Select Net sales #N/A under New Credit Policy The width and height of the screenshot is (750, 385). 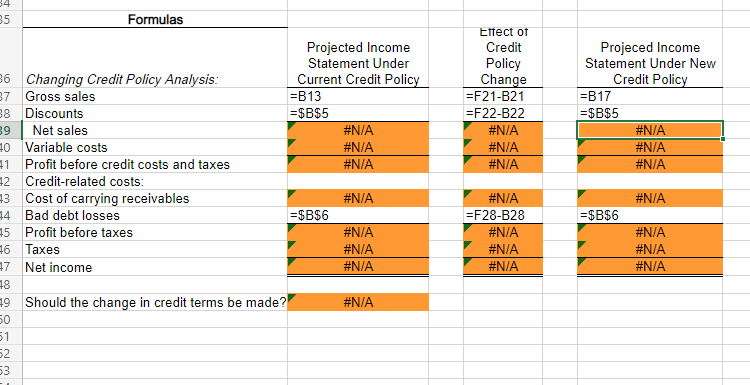tap(650, 131)
